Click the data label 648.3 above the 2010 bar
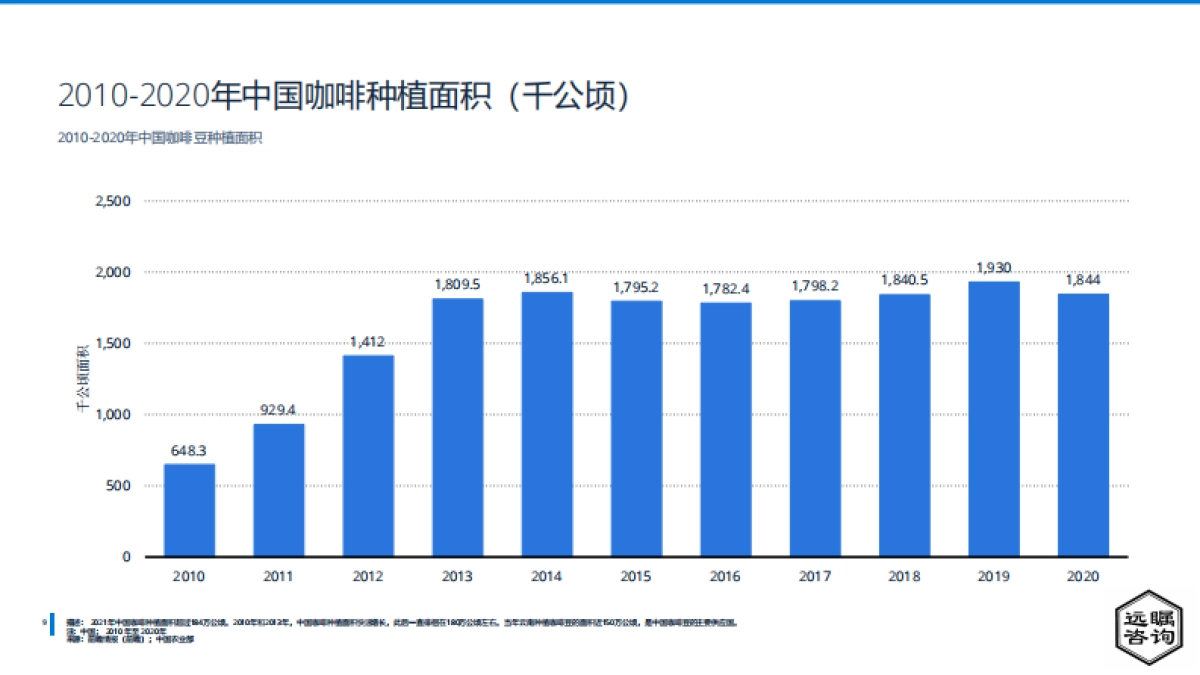The height and width of the screenshot is (675, 1200). [x=188, y=450]
